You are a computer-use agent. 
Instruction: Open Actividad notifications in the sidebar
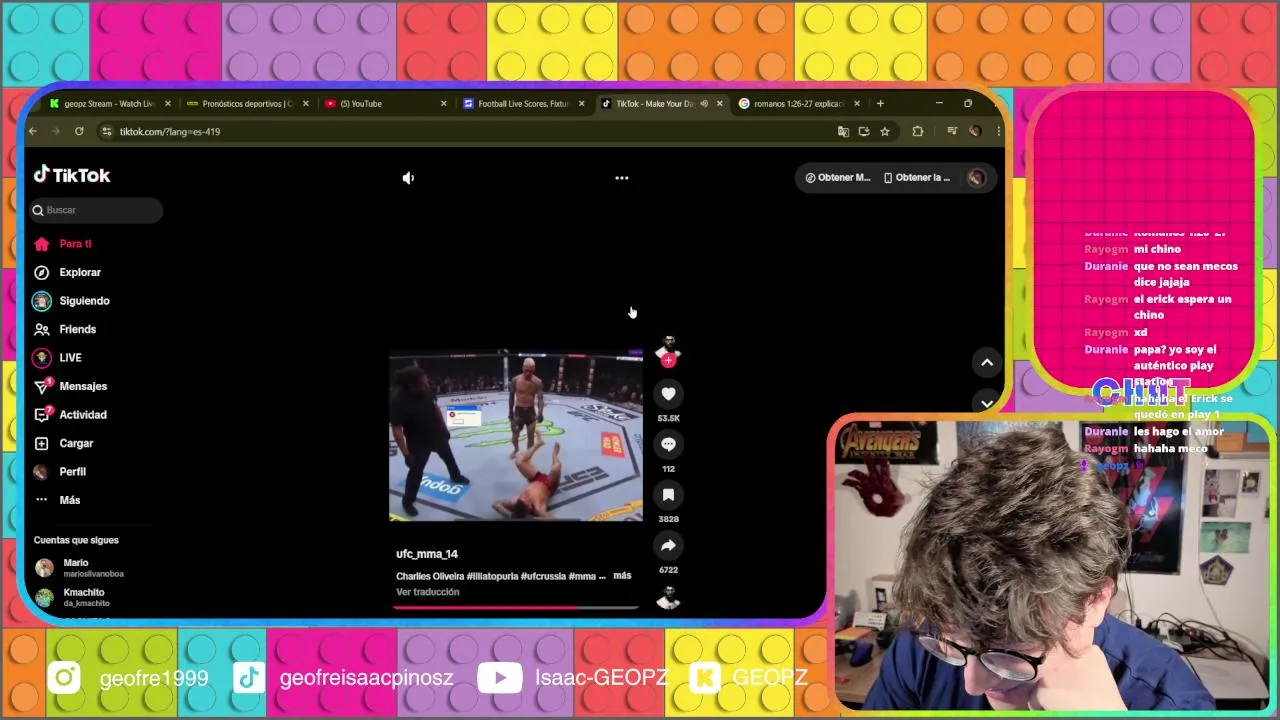click(82, 415)
